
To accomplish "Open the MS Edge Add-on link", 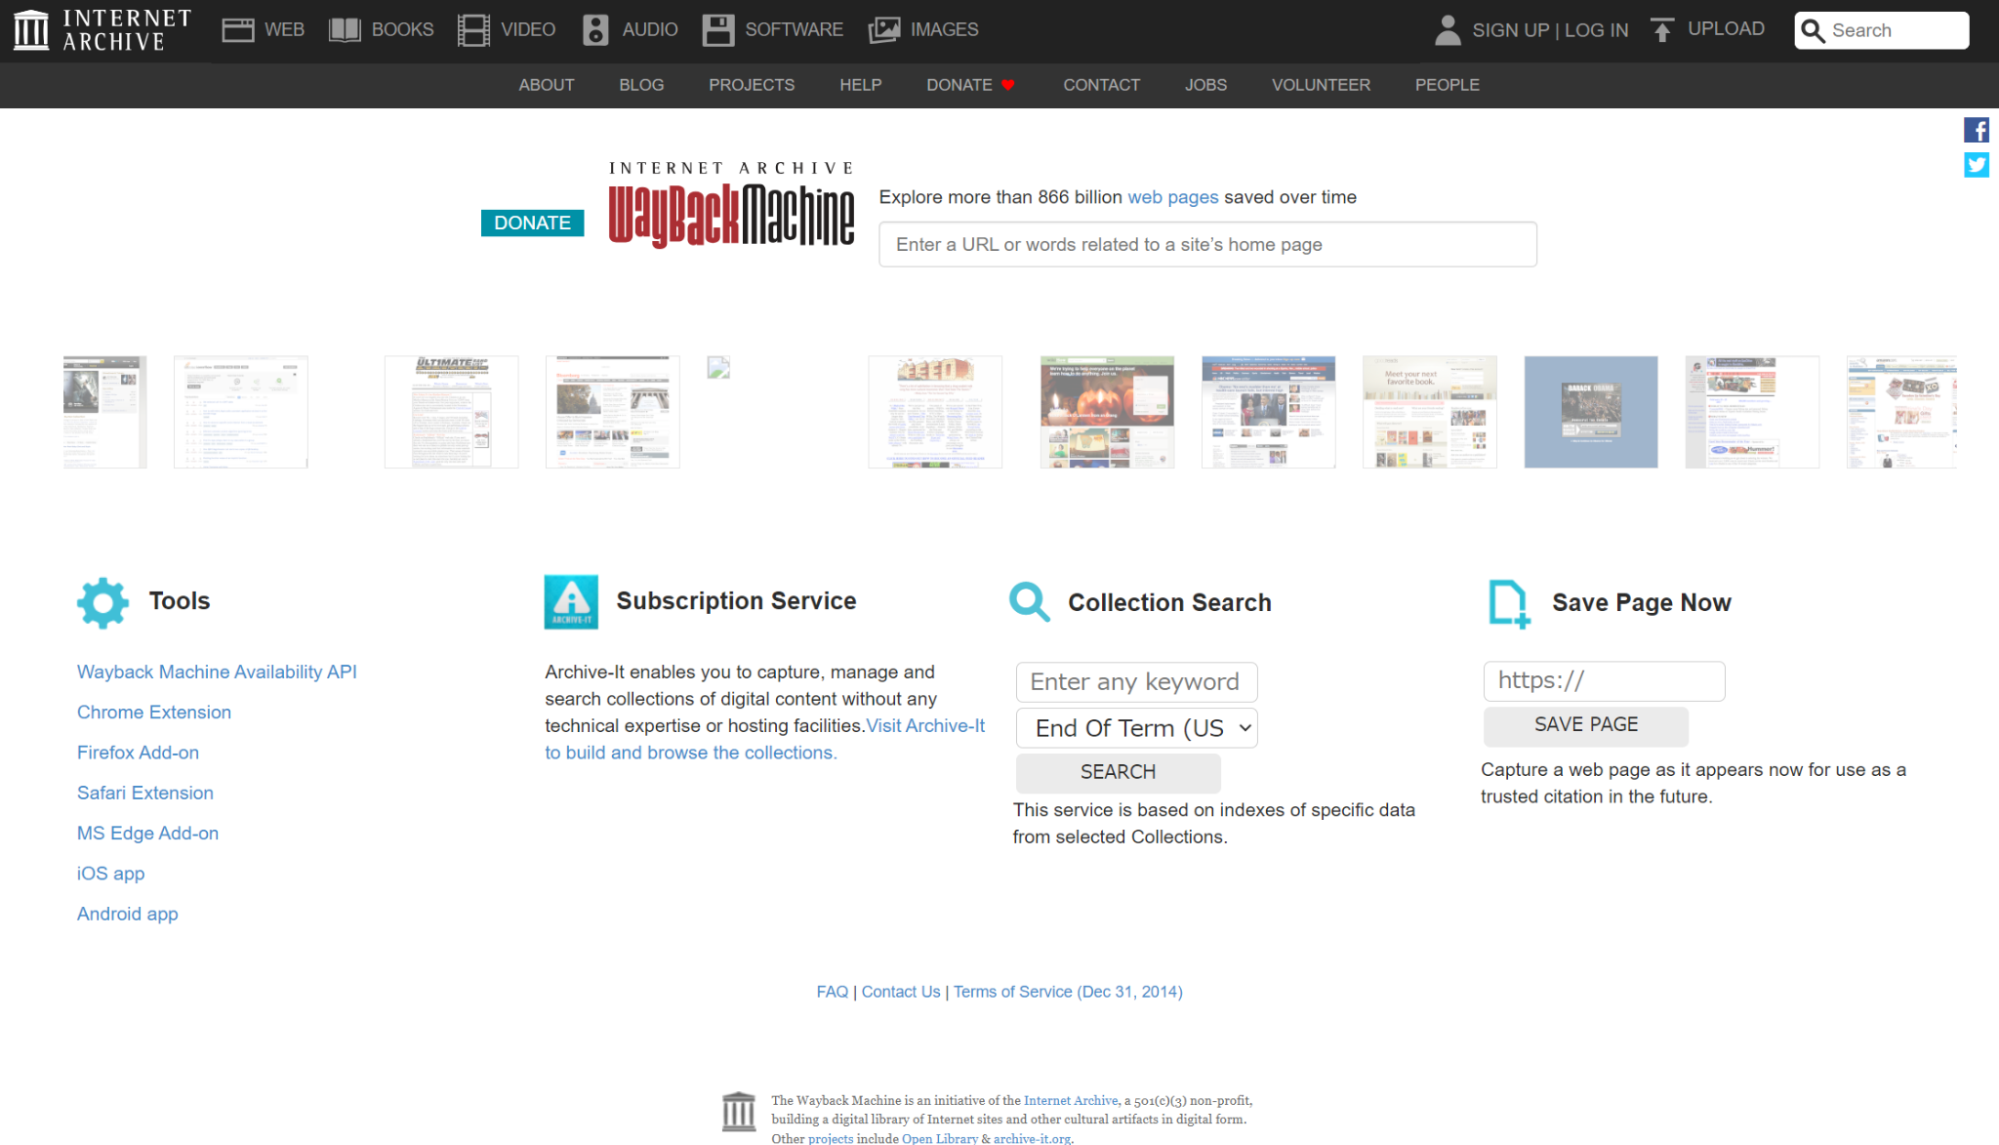I will pos(148,833).
